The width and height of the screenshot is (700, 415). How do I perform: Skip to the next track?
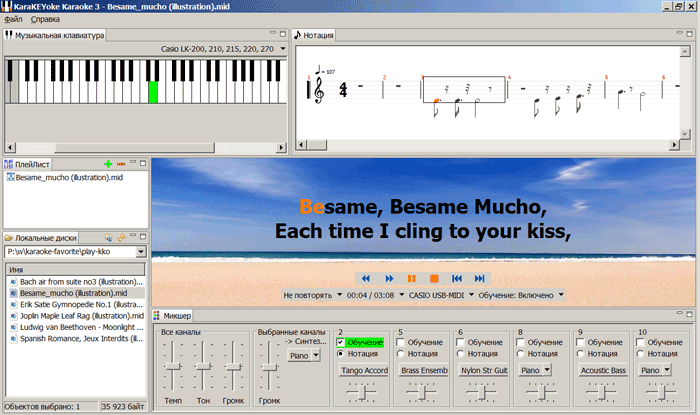pyautogui.click(x=480, y=278)
